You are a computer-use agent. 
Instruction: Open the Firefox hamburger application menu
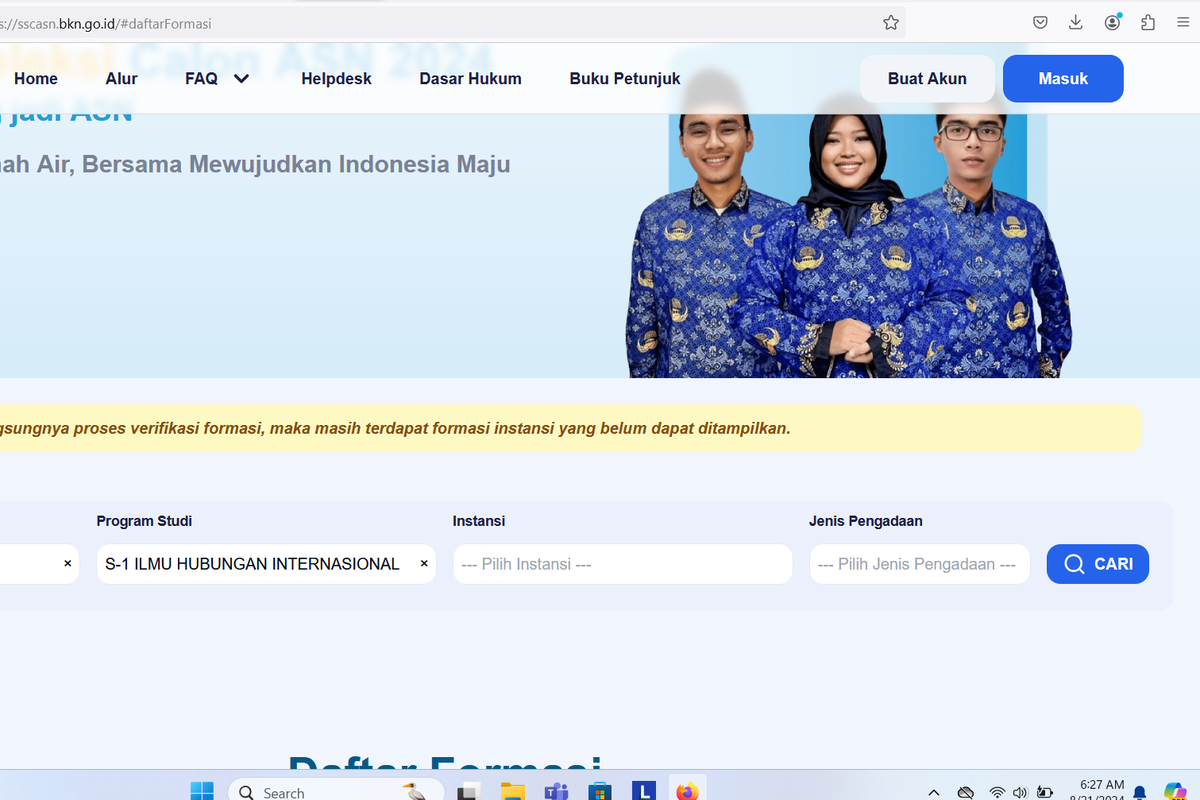pos(1184,23)
